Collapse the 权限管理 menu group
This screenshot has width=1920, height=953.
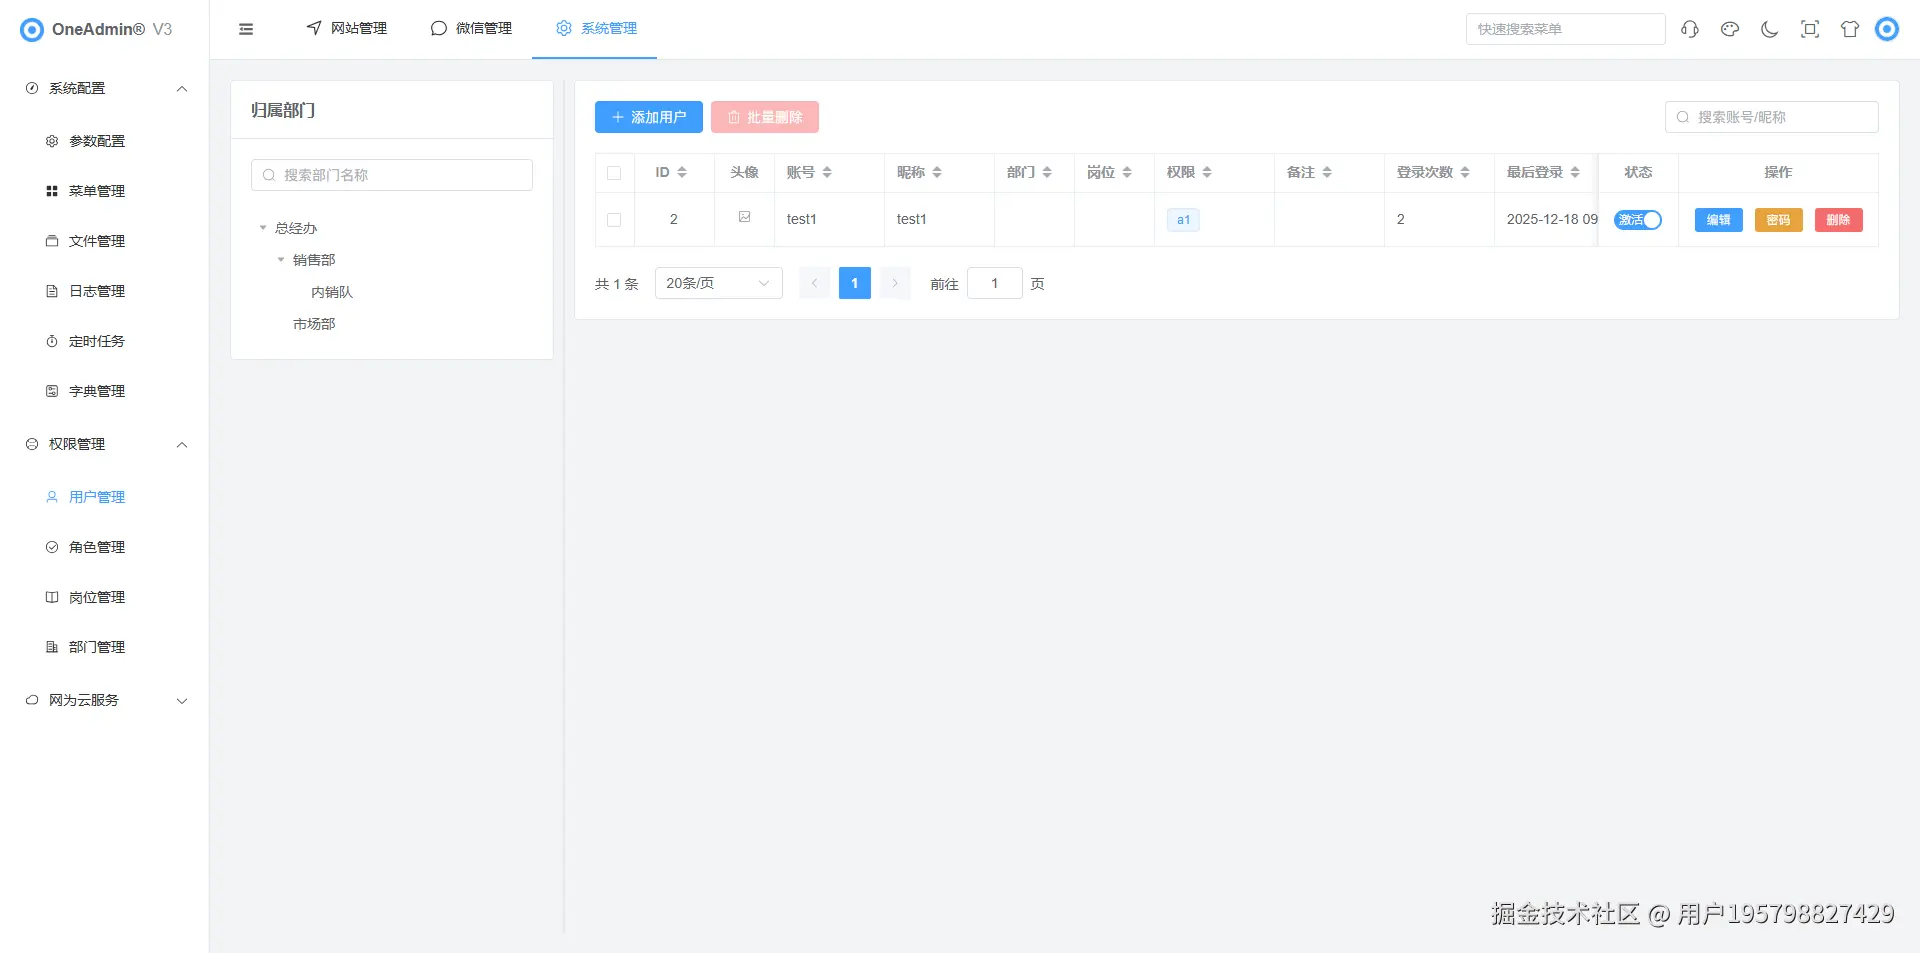(182, 444)
